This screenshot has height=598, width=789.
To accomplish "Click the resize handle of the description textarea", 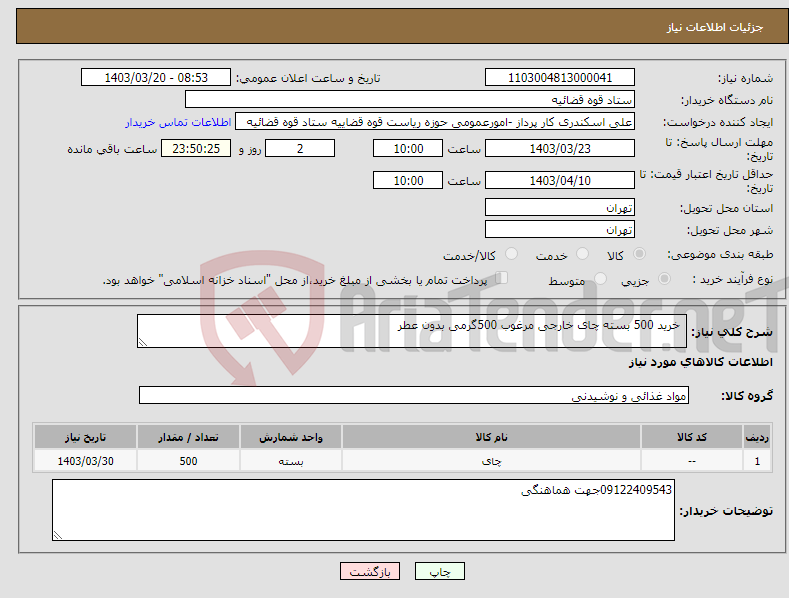I will pyautogui.click(x=143, y=342).
